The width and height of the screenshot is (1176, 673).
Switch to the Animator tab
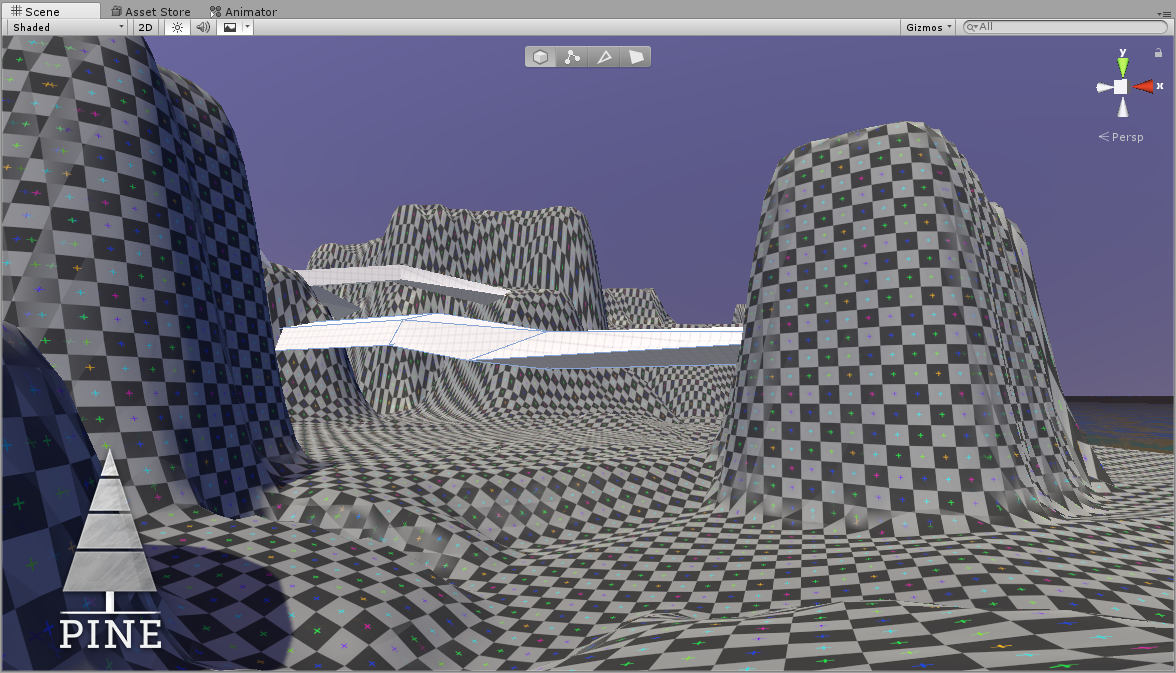click(243, 11)
